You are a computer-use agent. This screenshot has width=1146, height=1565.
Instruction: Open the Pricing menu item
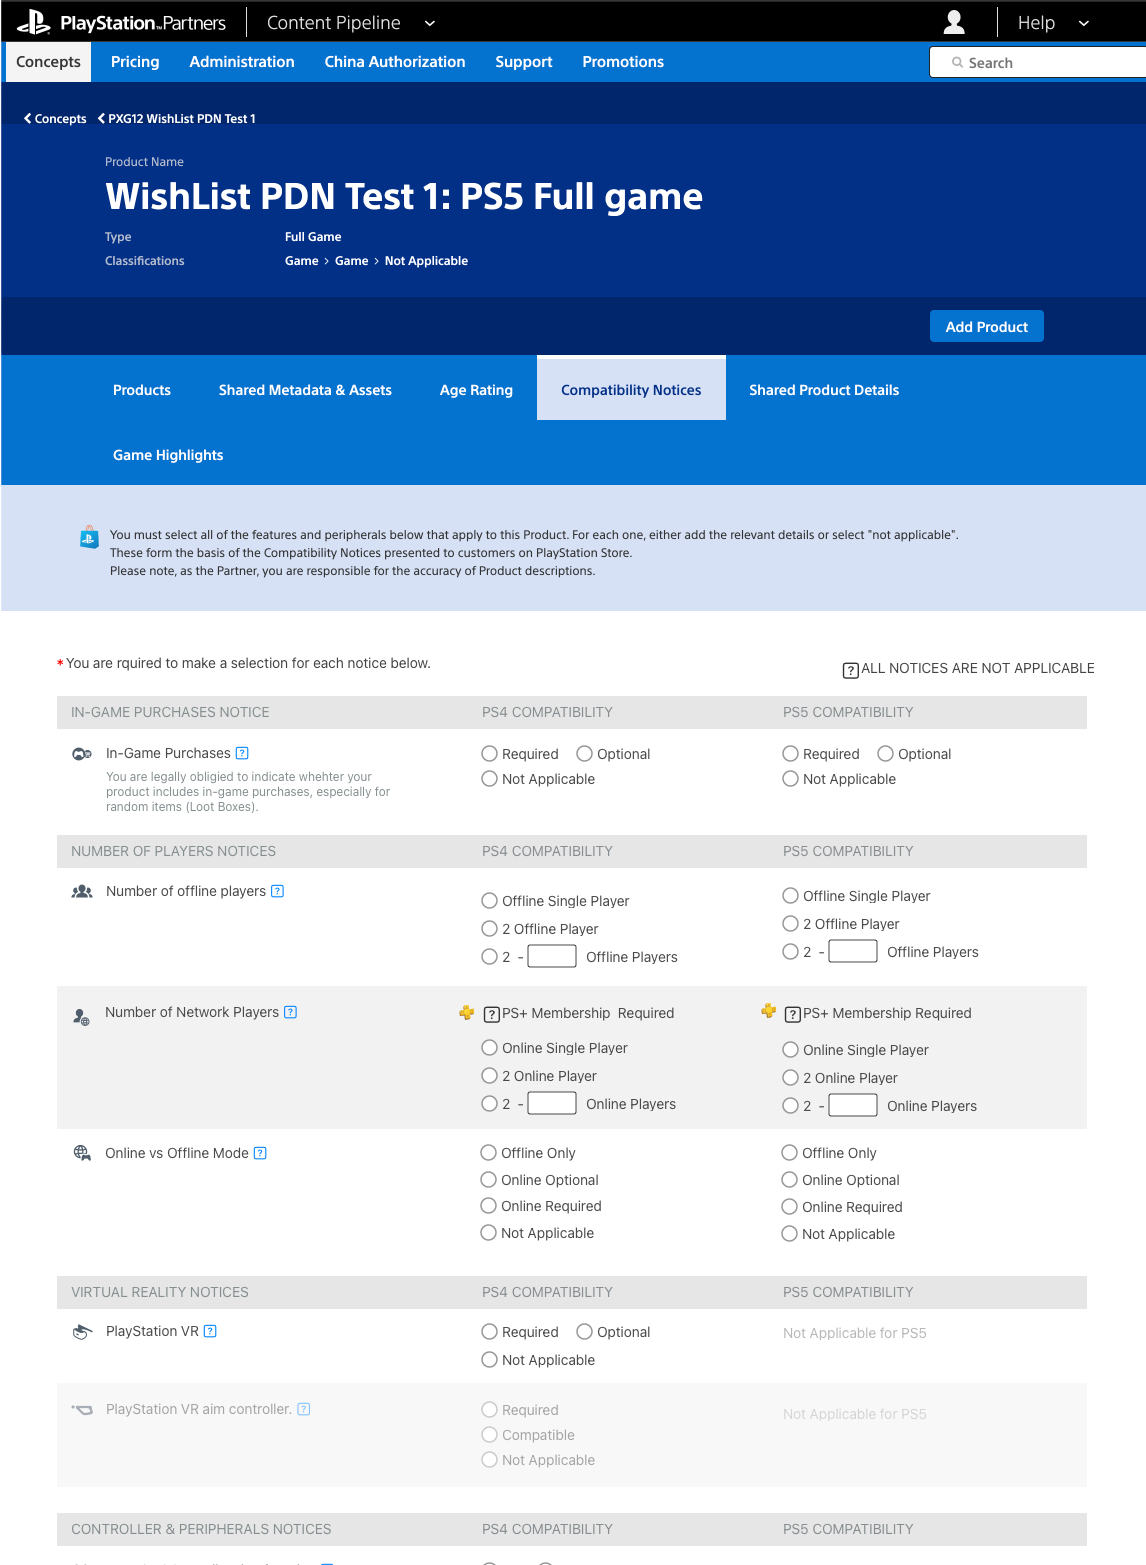(135, 62)
